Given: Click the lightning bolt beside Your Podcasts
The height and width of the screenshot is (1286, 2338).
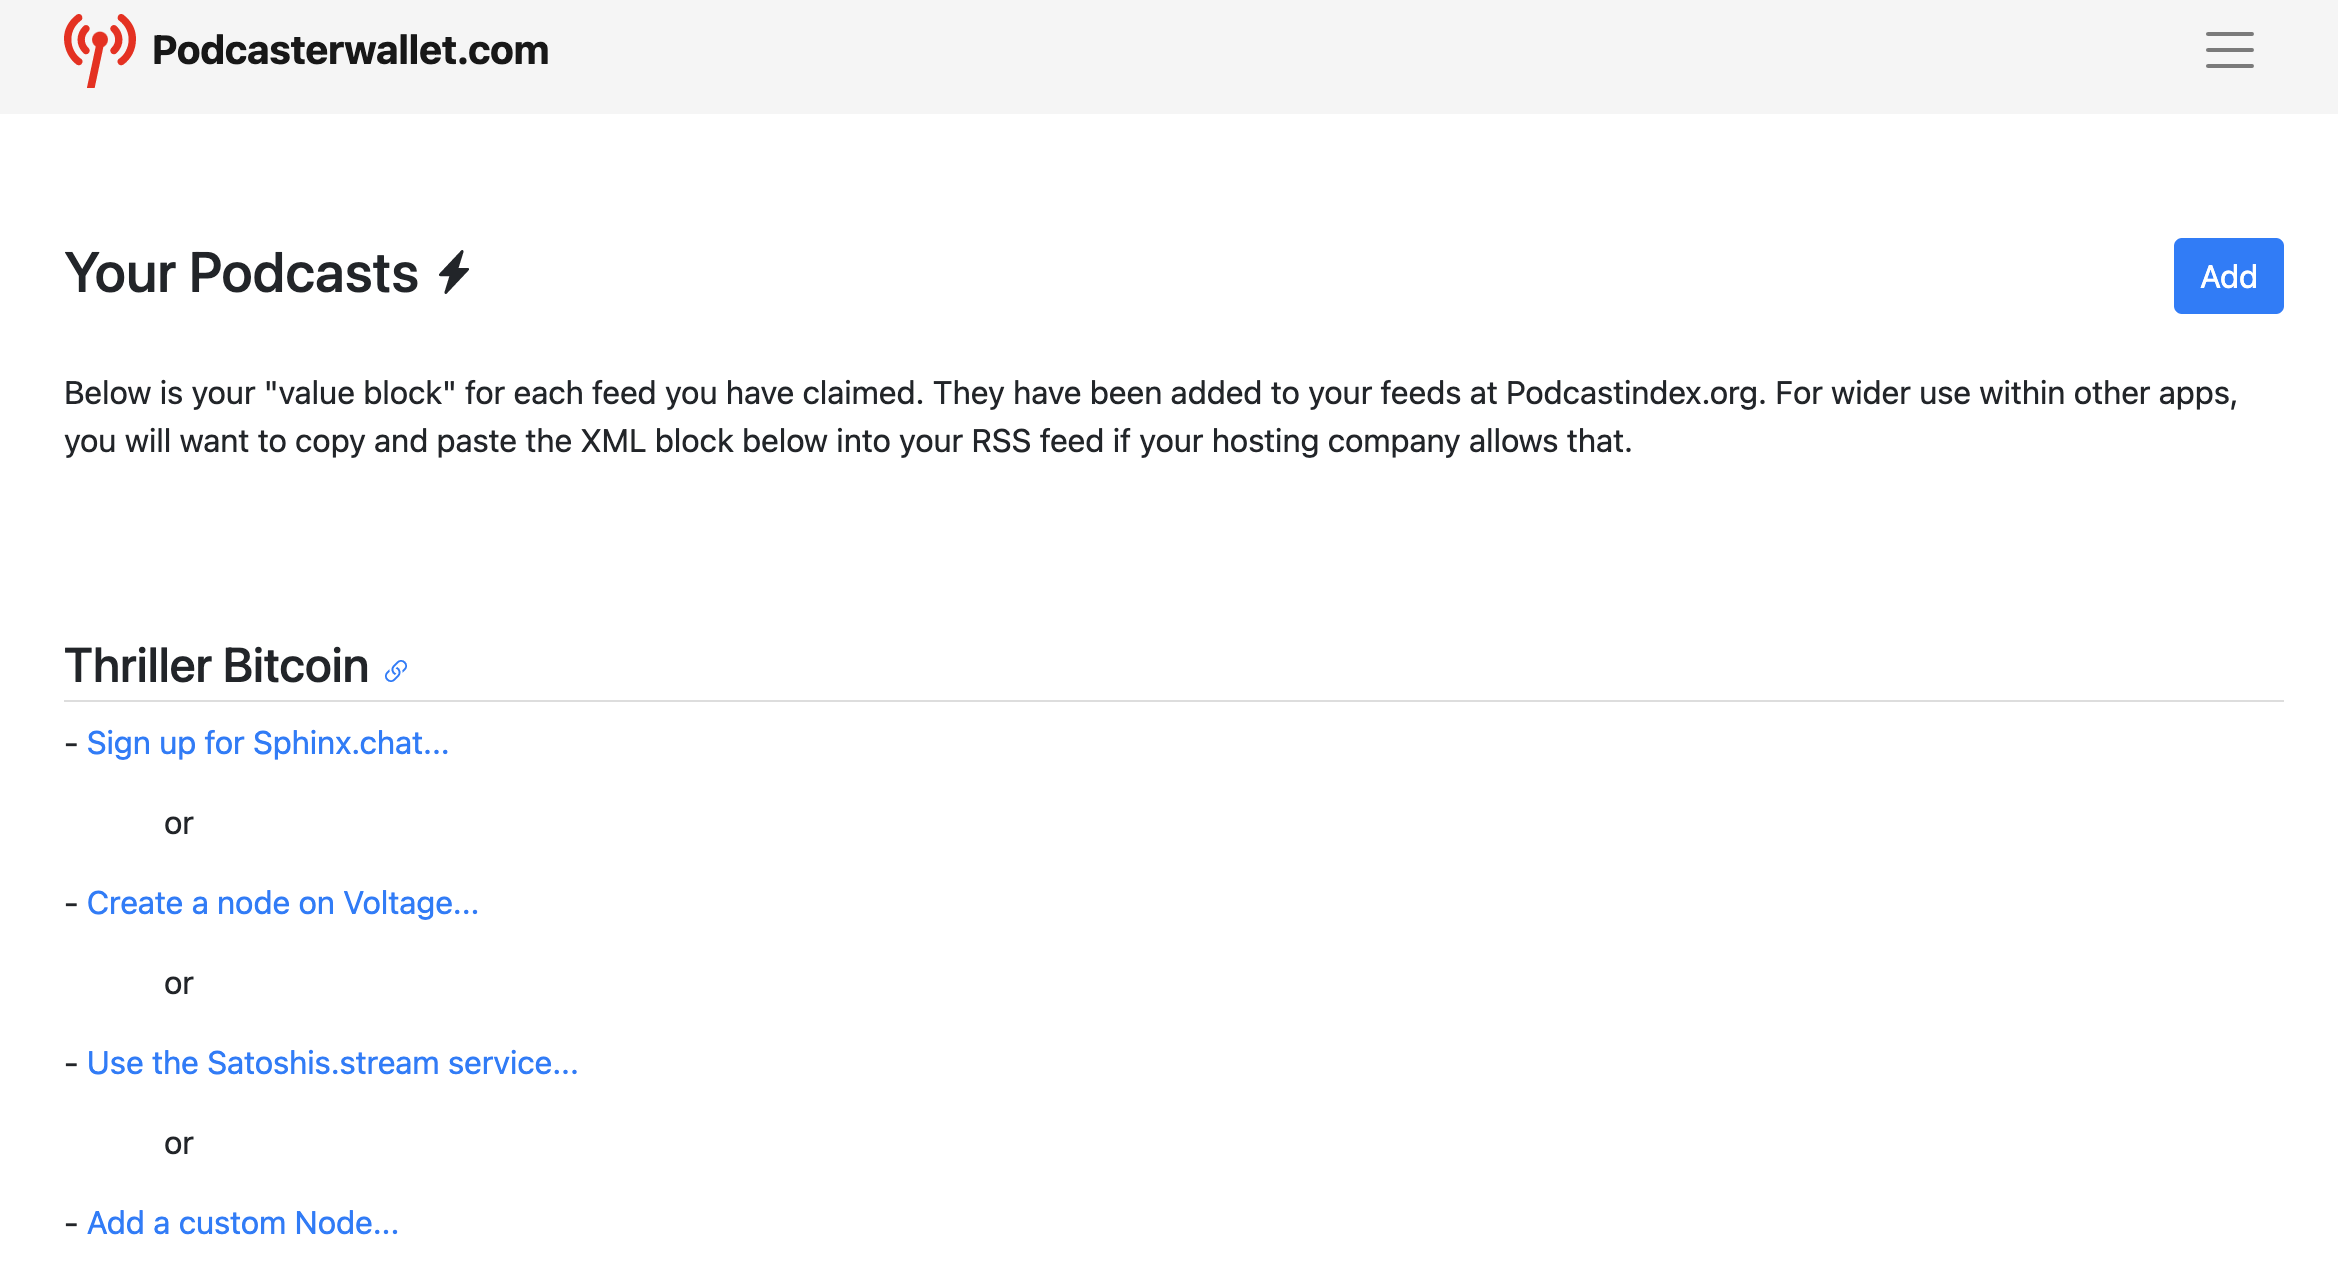Looking at the screenshot, I should click(455, 272).
